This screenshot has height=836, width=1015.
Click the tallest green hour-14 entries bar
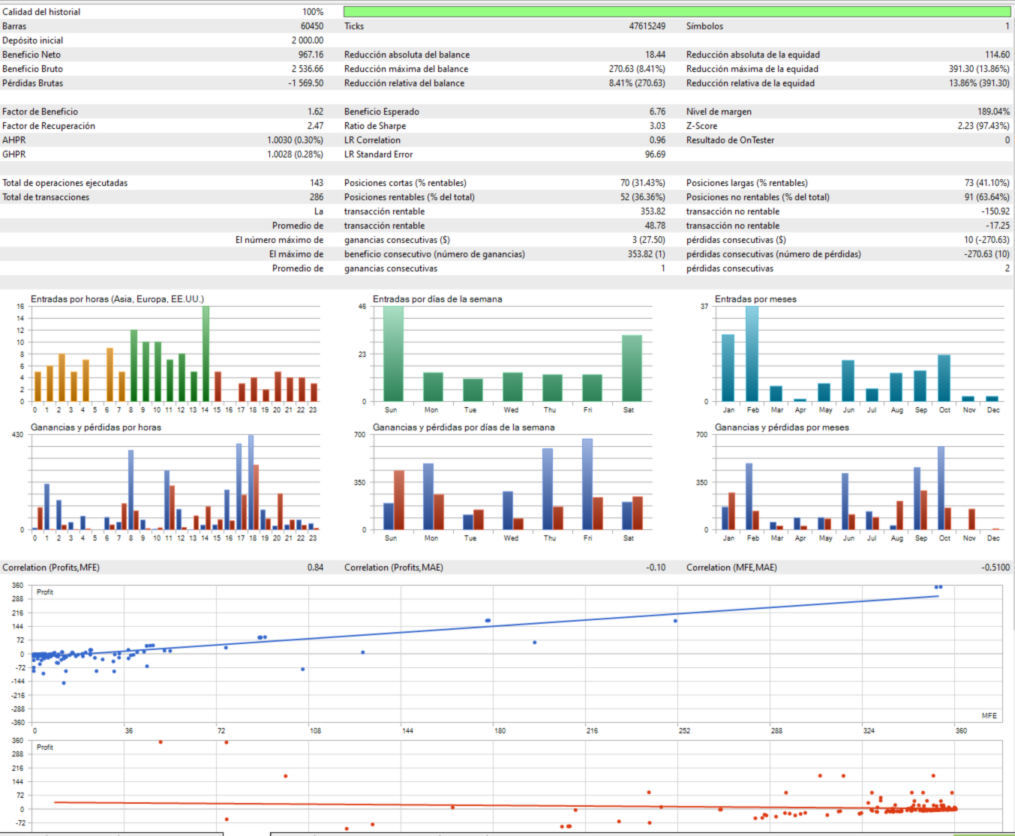206,354
